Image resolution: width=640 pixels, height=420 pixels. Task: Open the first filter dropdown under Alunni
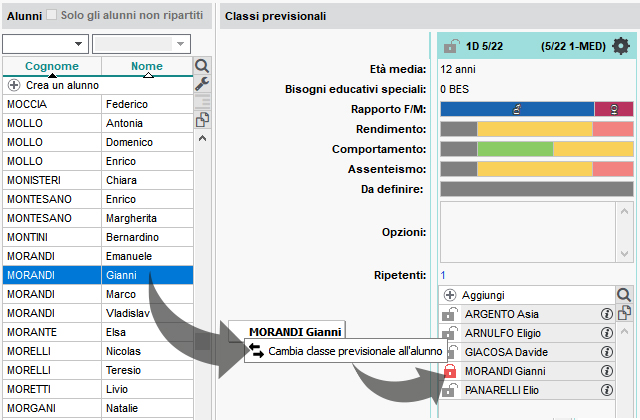(45, 44)
